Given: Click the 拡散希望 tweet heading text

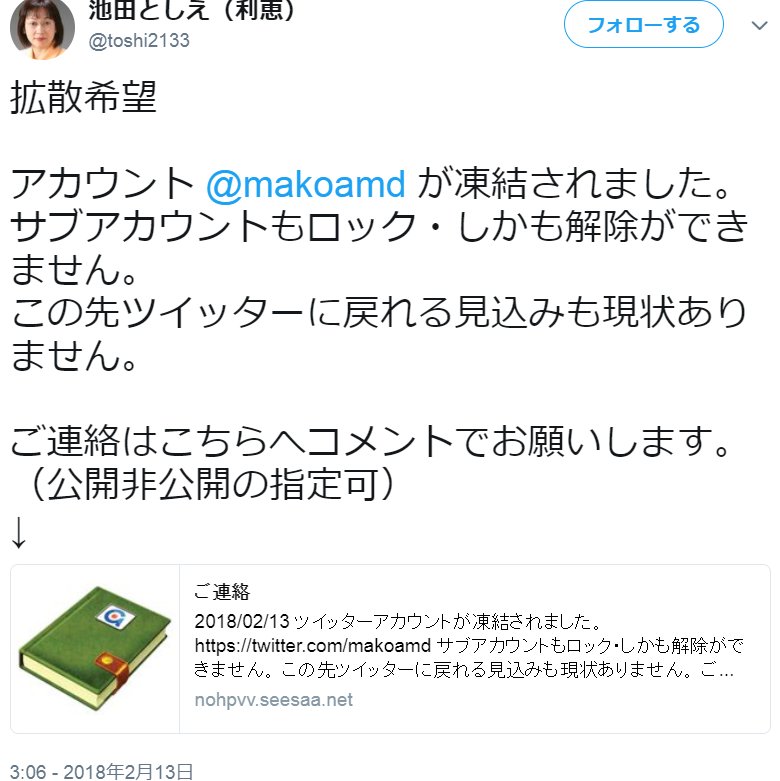Looking at the screenshot, I should [x=83, y=97].
